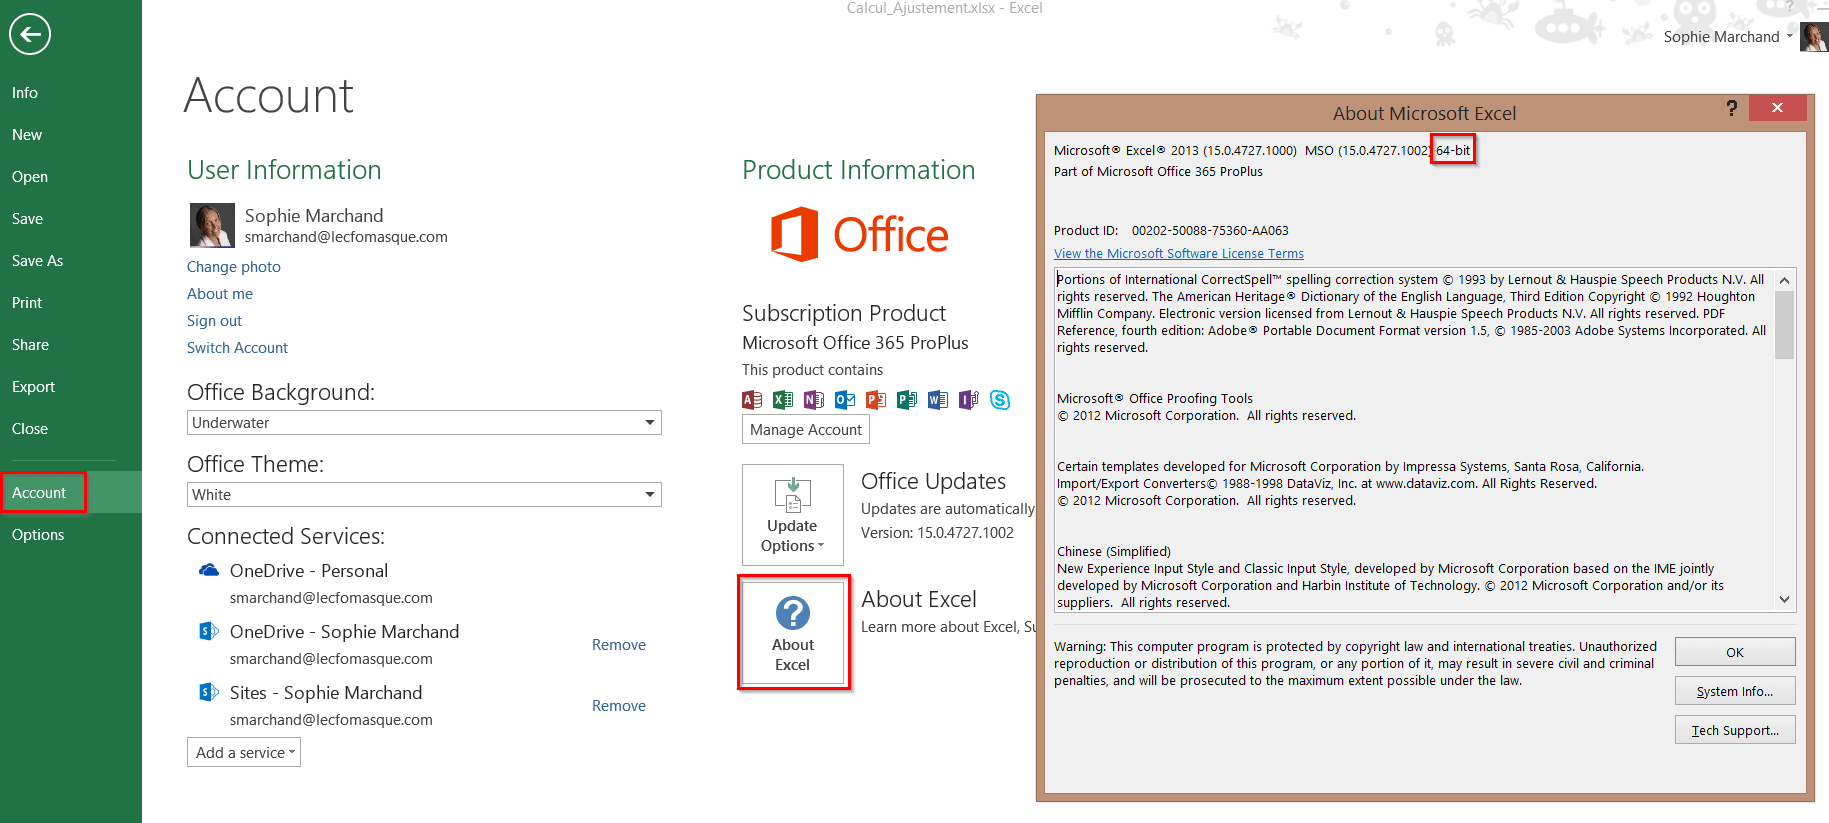Click the license text scrollbar down arrow
The width and height of the screenshot is (1829, 823).
1784,600
